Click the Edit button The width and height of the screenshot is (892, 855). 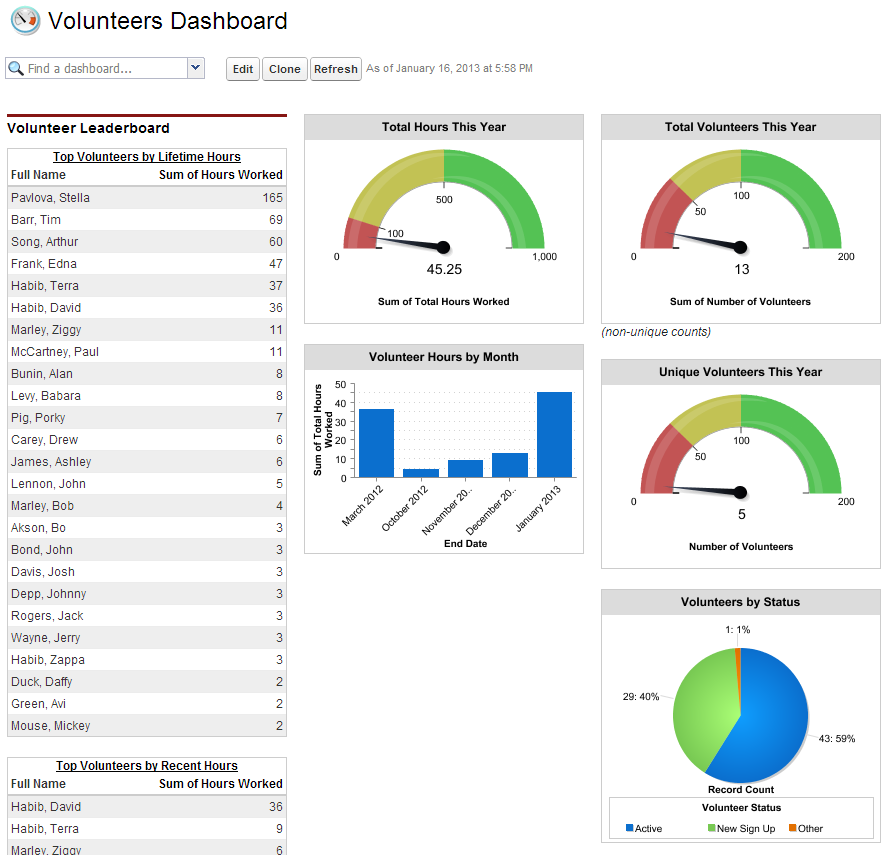point(242,69)
